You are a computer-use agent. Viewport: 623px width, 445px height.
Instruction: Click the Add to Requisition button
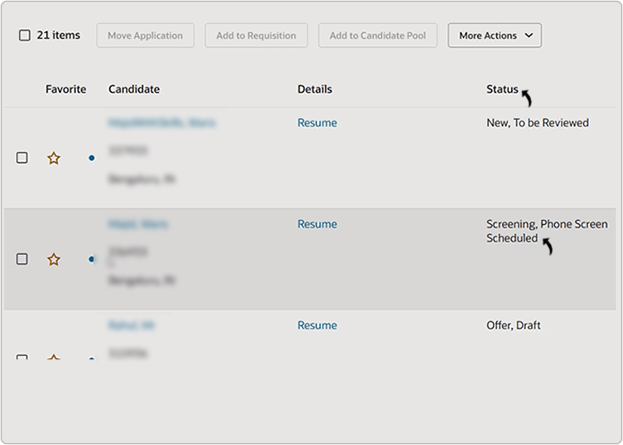point(256,36)
